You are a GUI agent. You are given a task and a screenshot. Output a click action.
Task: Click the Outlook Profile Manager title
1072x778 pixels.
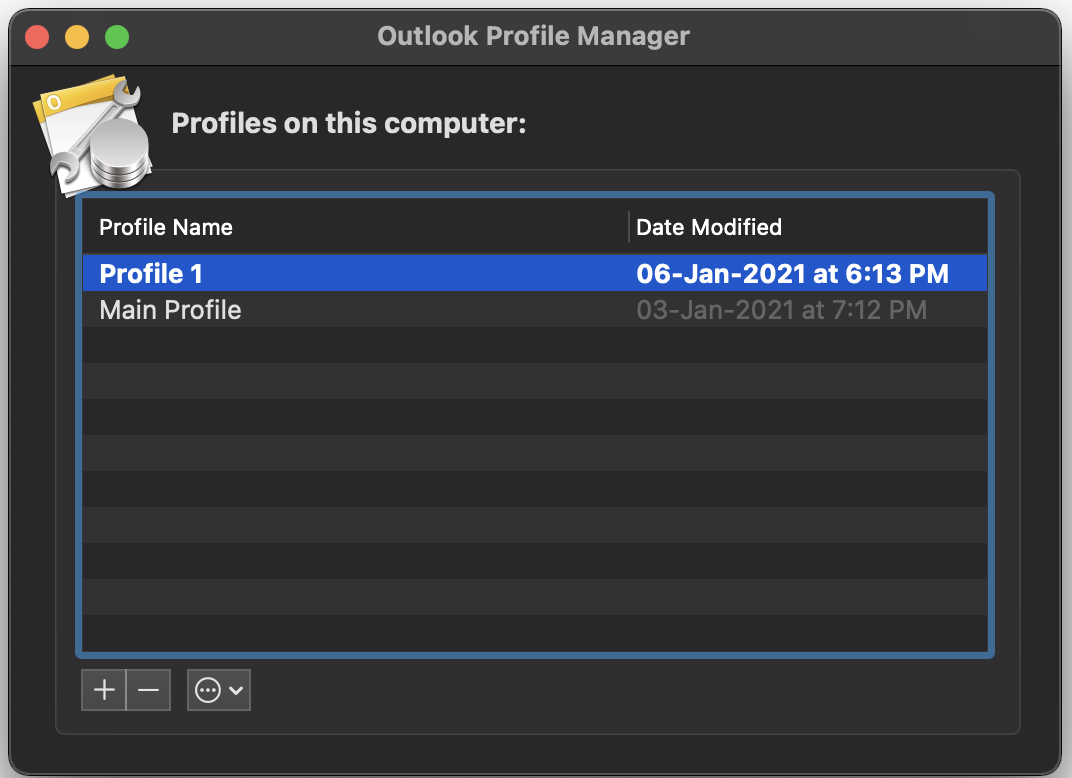pyautogui.click(x=533, y=36)
